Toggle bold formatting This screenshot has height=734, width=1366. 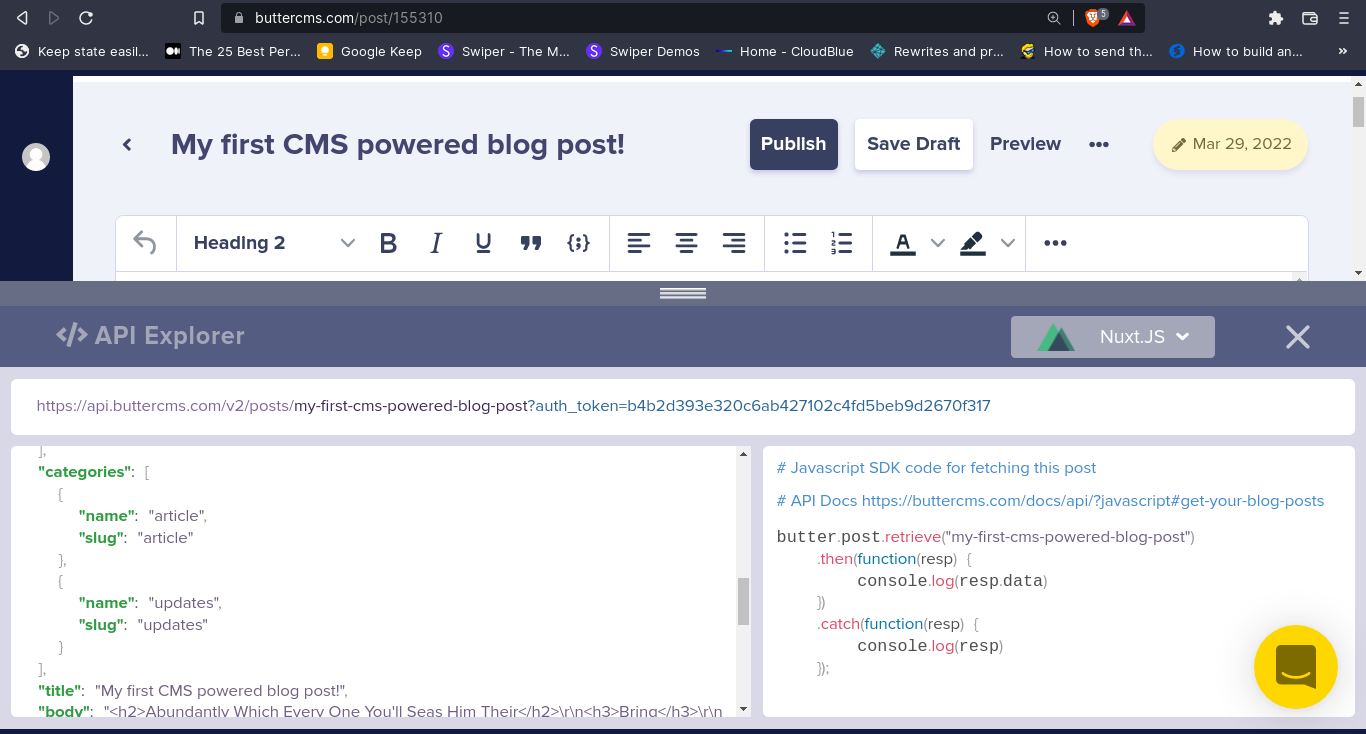(389, 243)
